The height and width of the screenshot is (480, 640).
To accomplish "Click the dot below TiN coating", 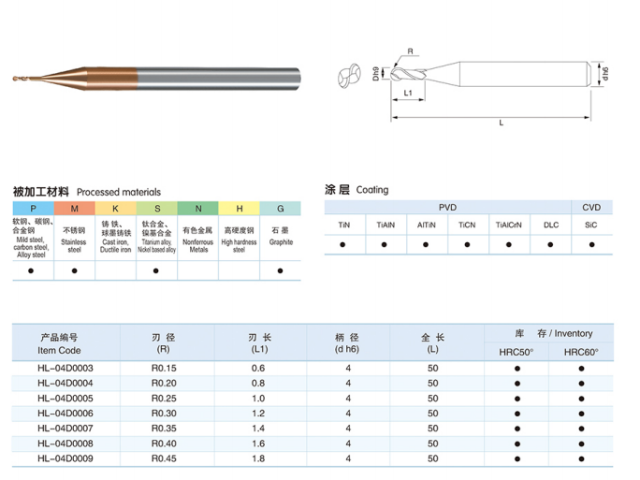I will (344, 244).
